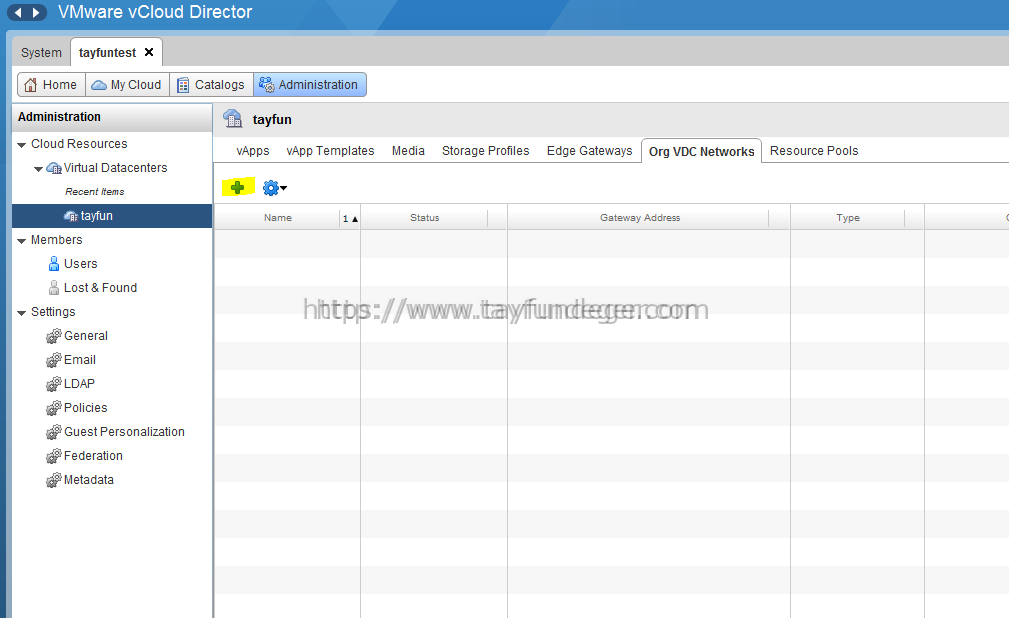The image size is (1009, 618).
Task: Open Policies settings
Action: (x=86, y=408)
